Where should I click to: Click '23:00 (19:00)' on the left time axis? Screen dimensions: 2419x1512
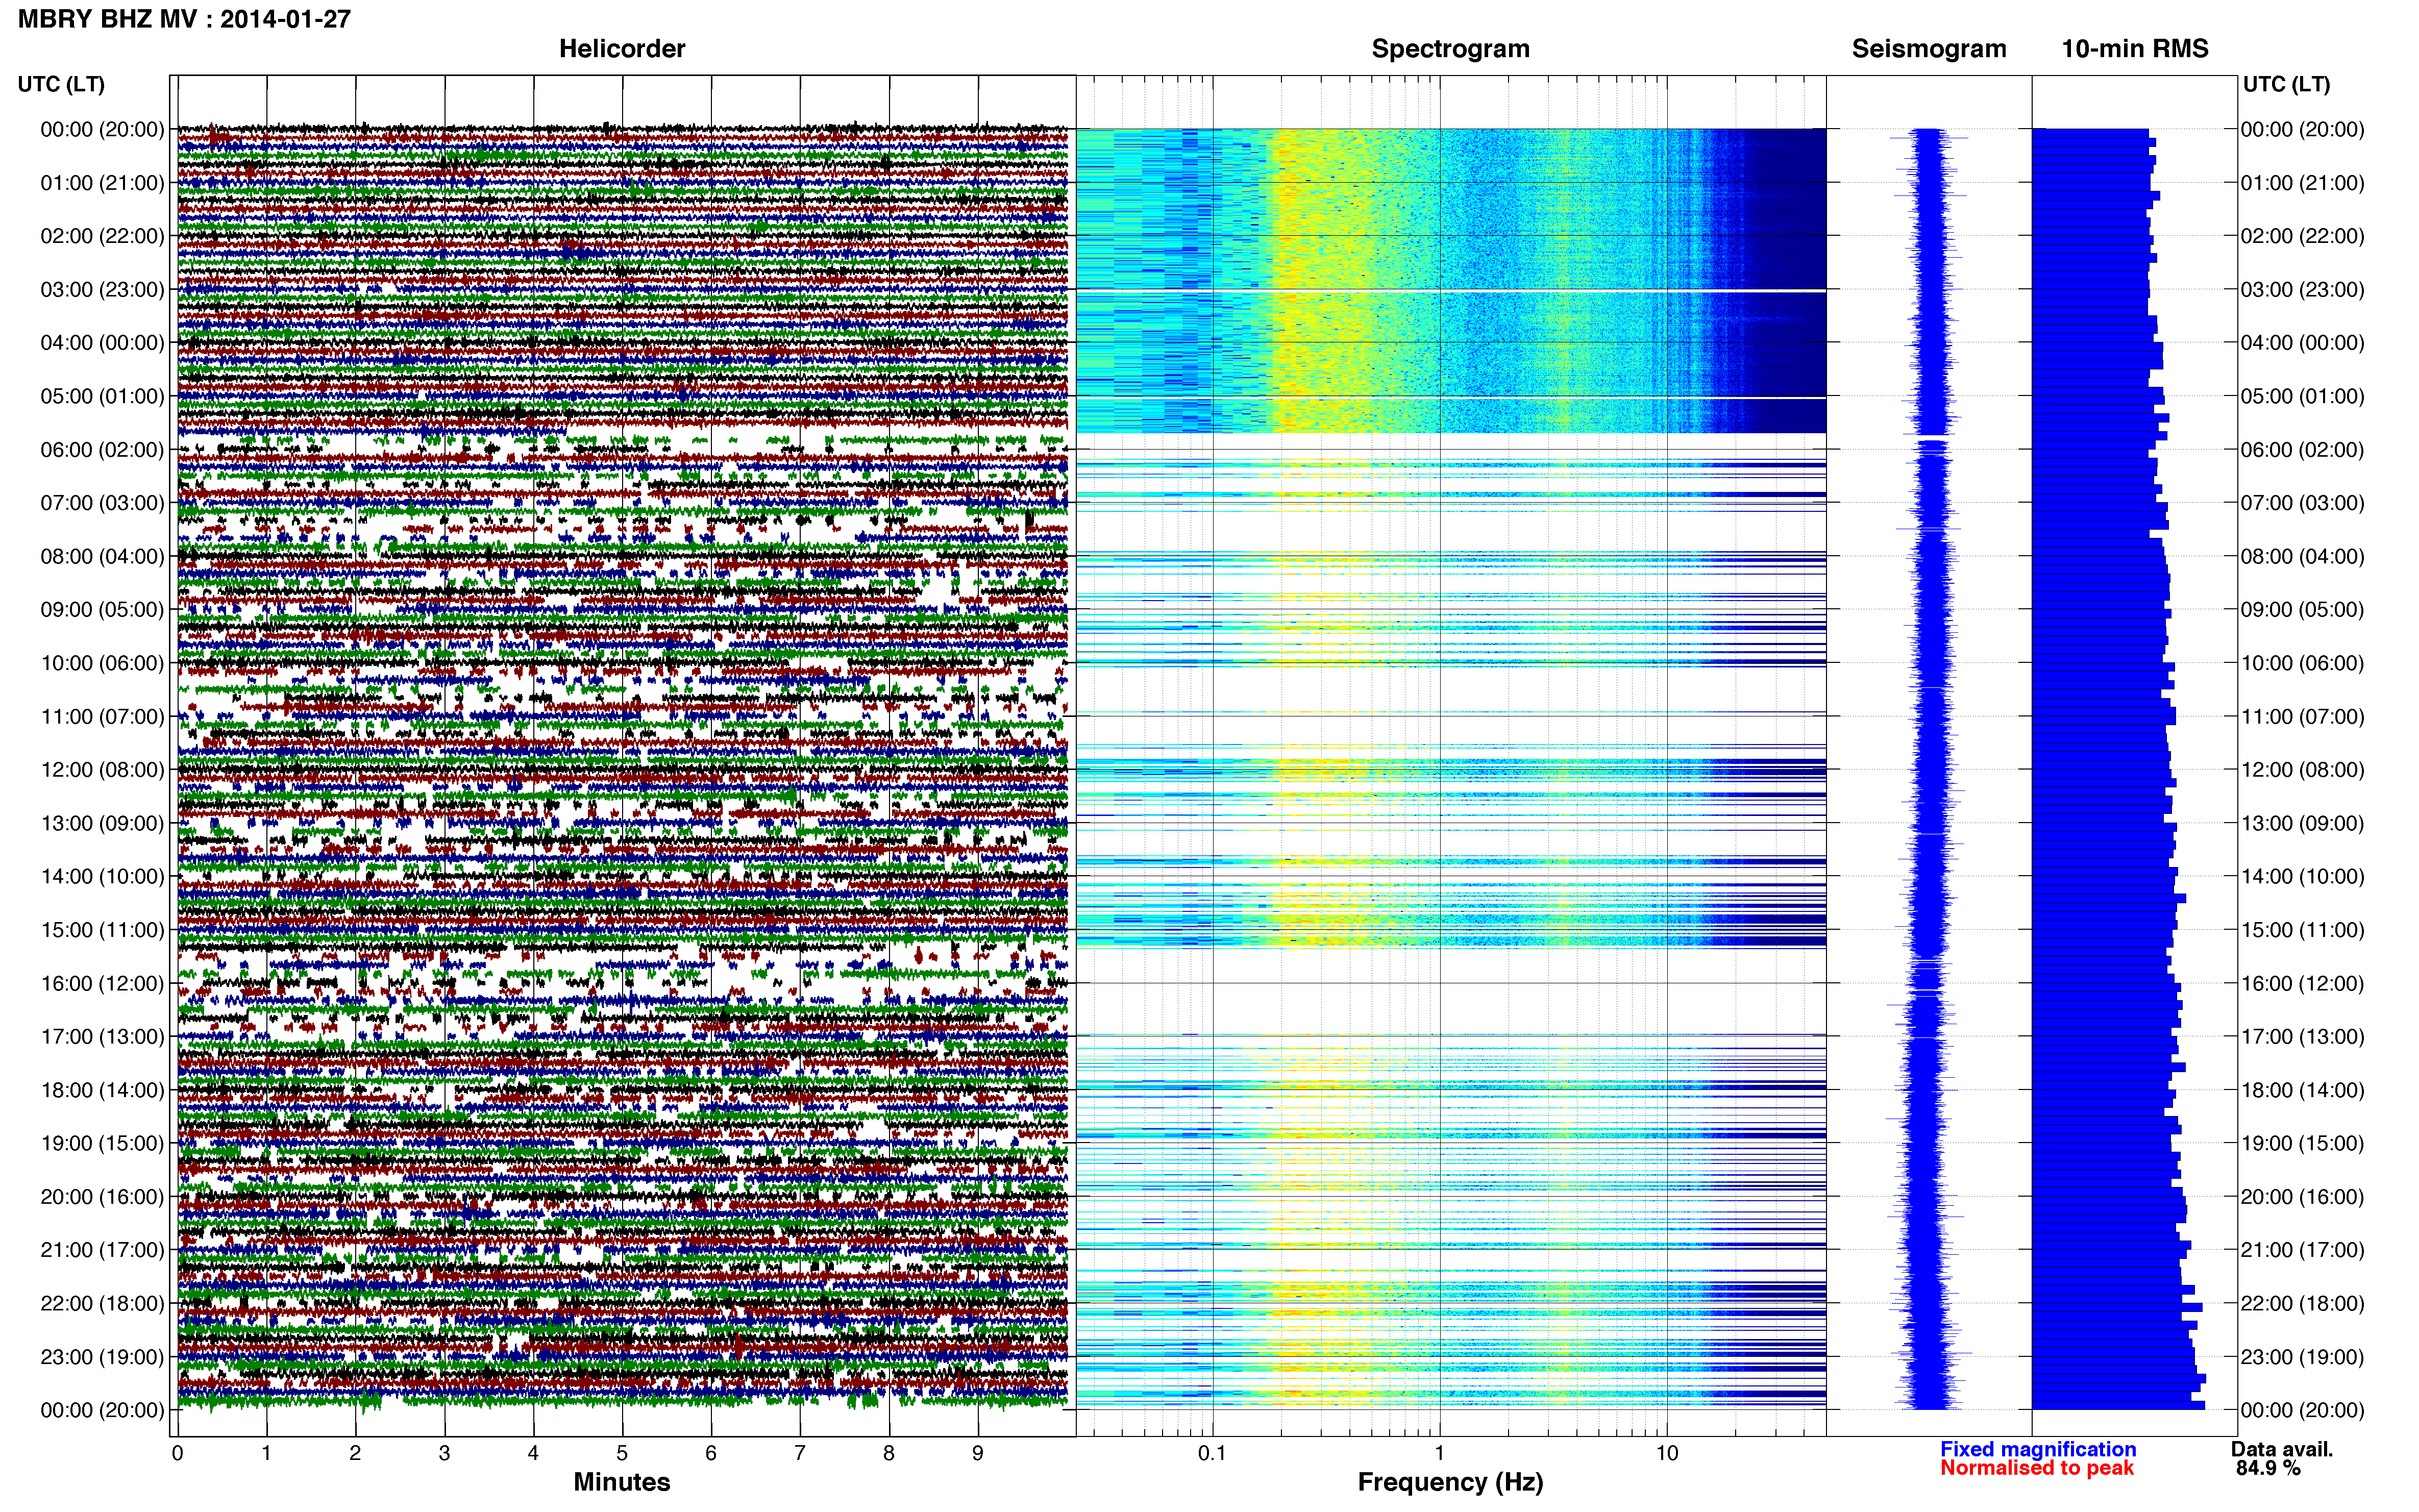[102, 1357]
